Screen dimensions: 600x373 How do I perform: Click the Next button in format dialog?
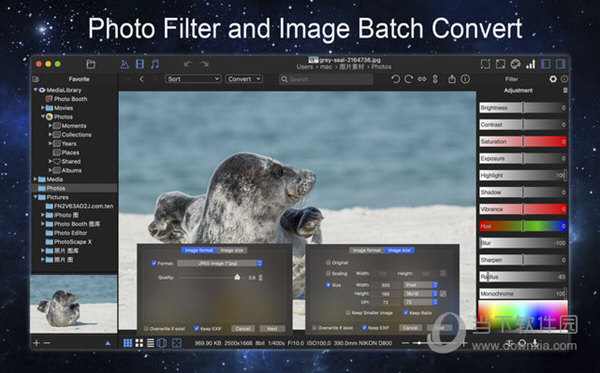(x=272, y=329)
